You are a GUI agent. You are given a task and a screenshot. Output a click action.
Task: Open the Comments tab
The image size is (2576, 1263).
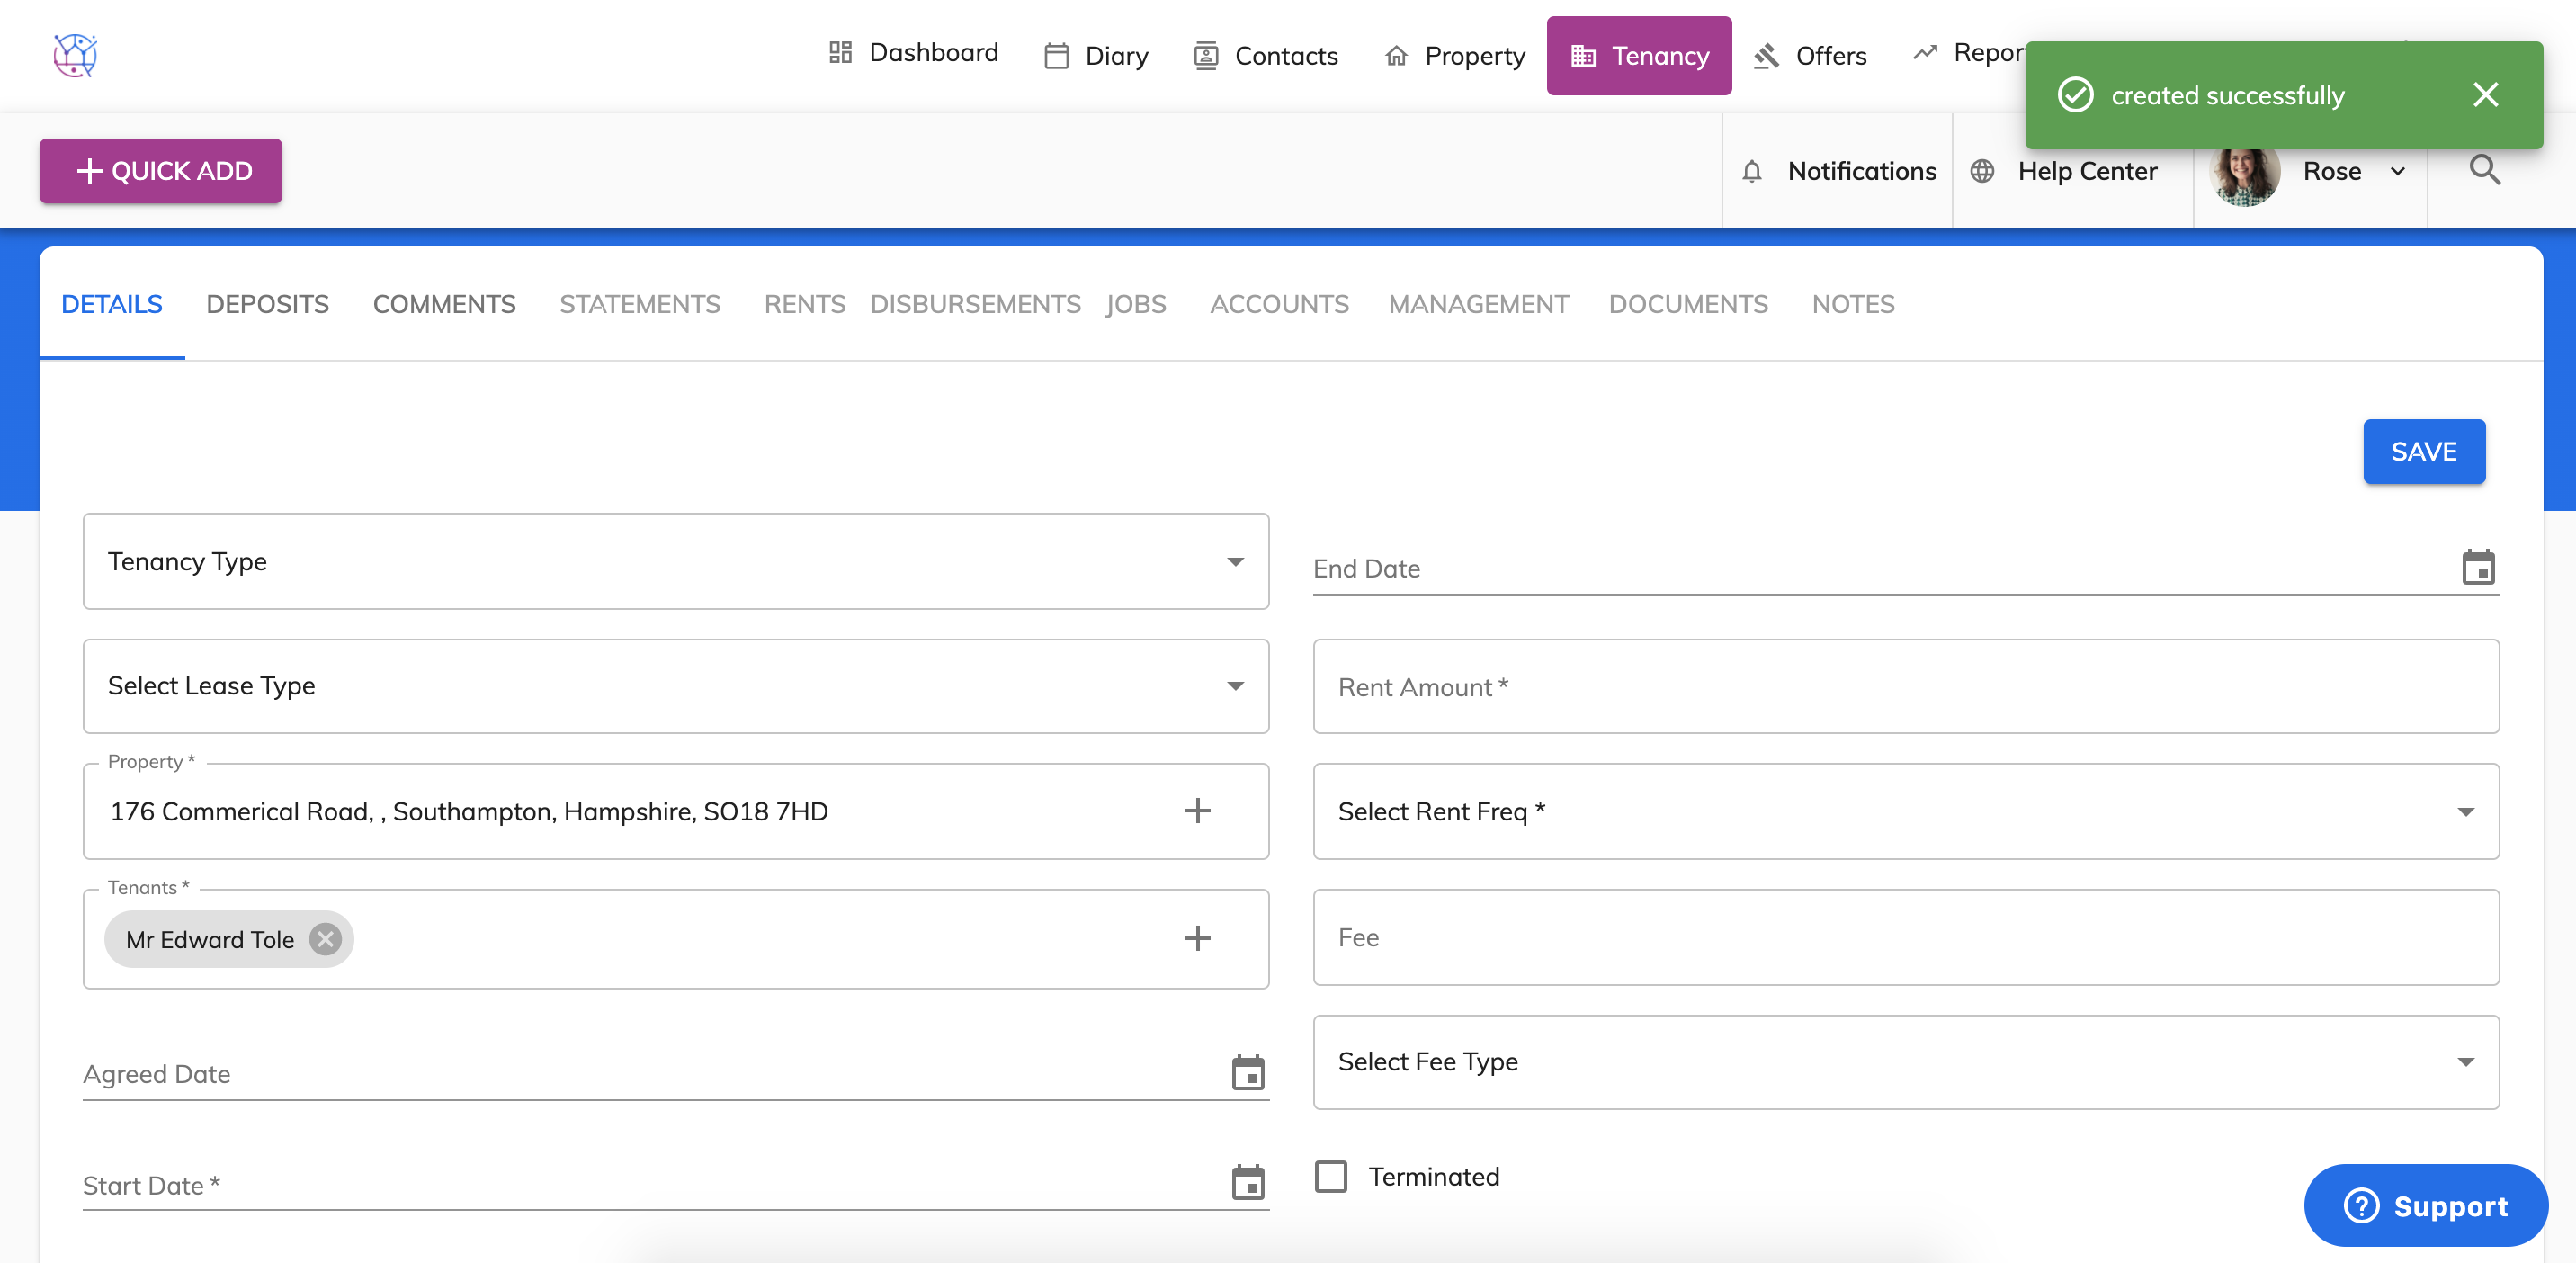coord(444,304)
